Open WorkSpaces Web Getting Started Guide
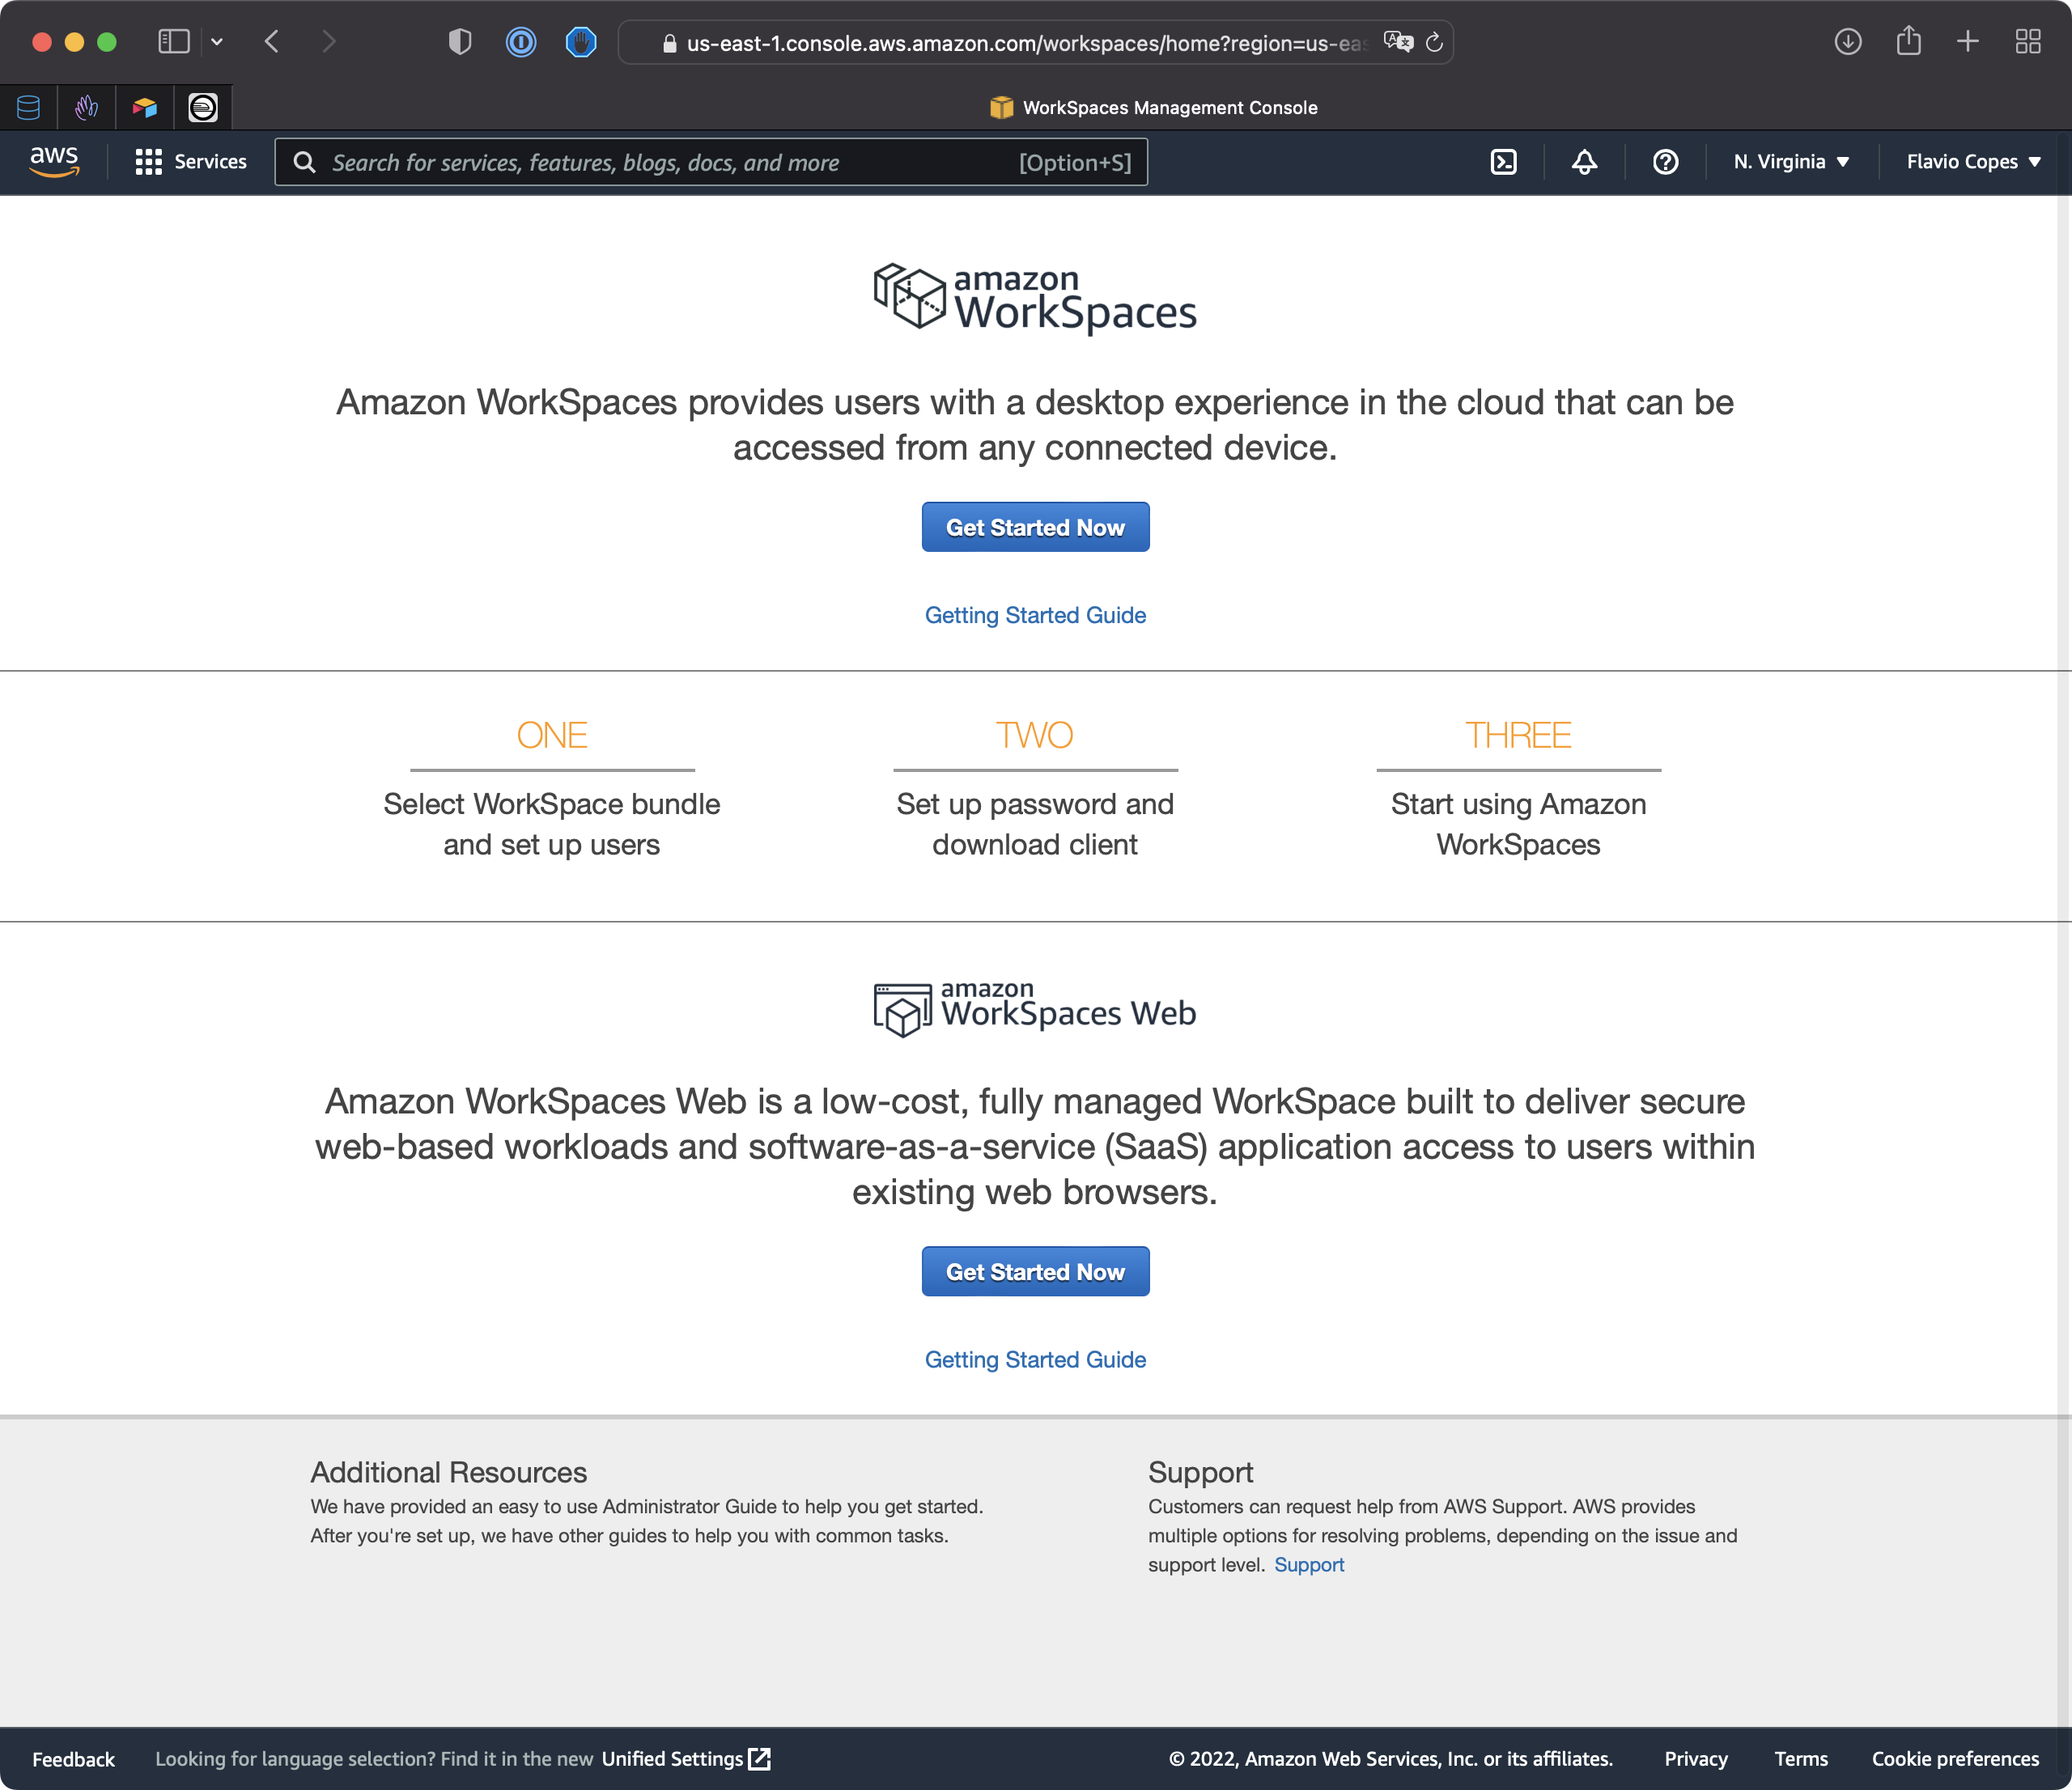 coord(1035,1359)
